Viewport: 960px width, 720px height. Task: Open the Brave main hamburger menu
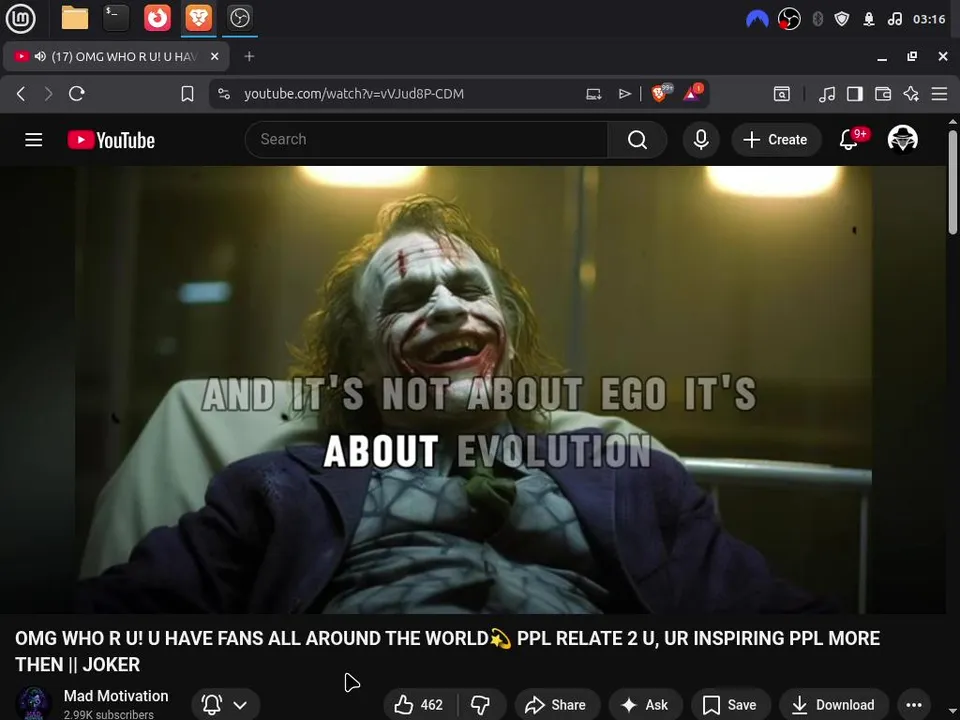[x=939, y=94]
